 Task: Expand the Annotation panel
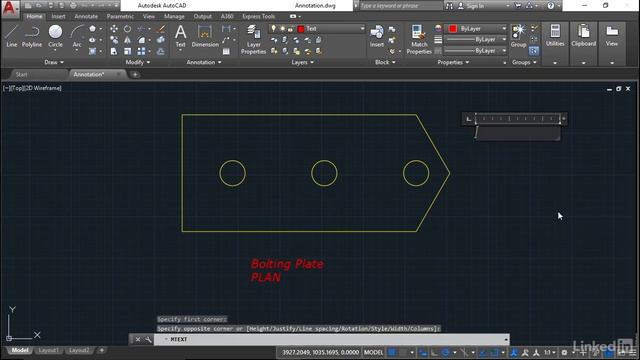point(204,62)
